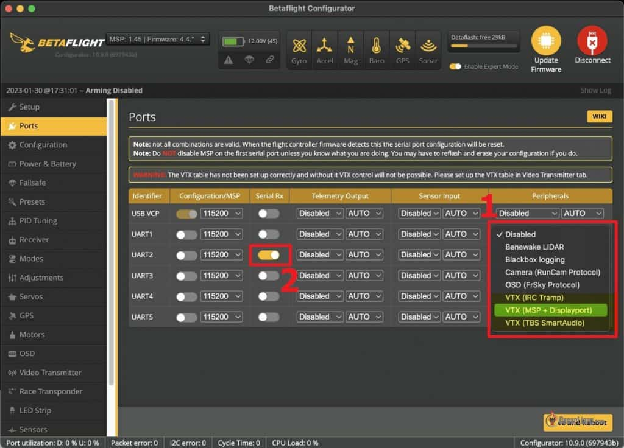Click the Baro thermometer icon

tap(376, 45)
